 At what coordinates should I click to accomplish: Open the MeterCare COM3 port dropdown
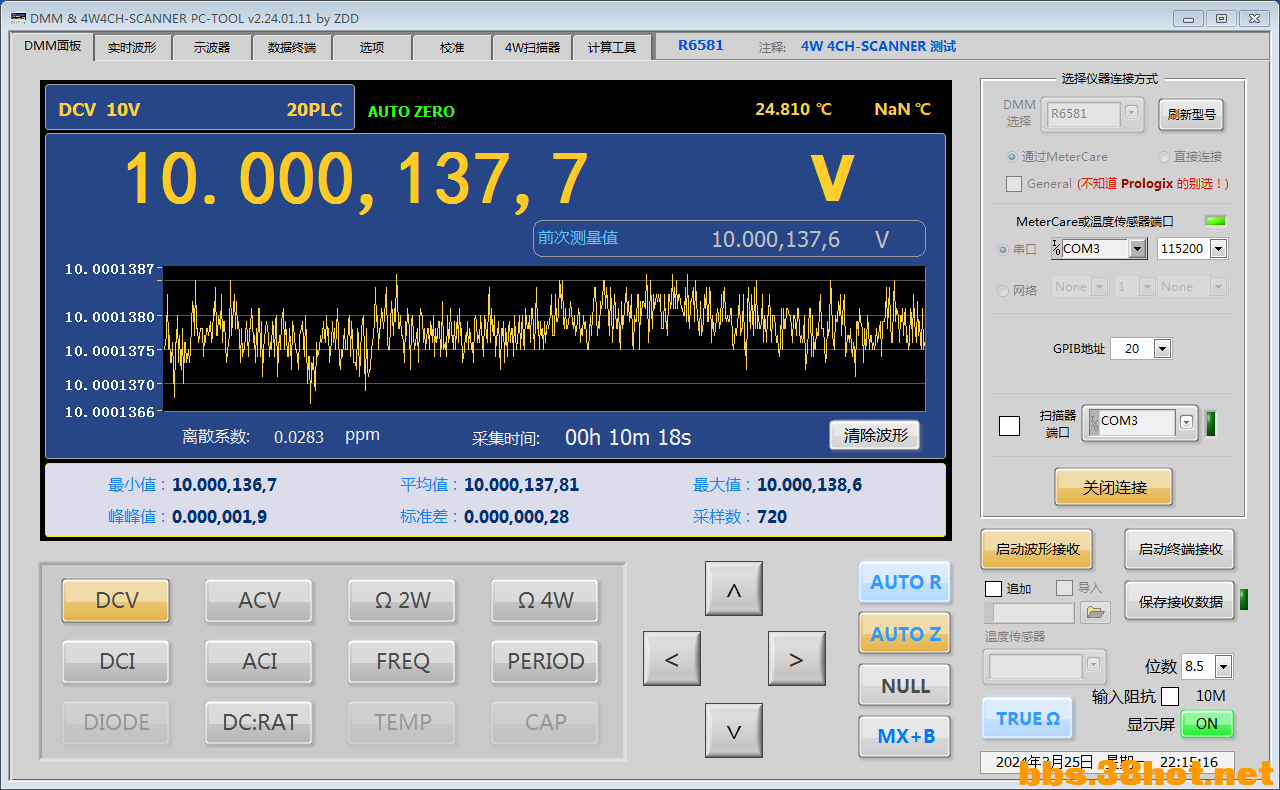tap(1137, 249)
